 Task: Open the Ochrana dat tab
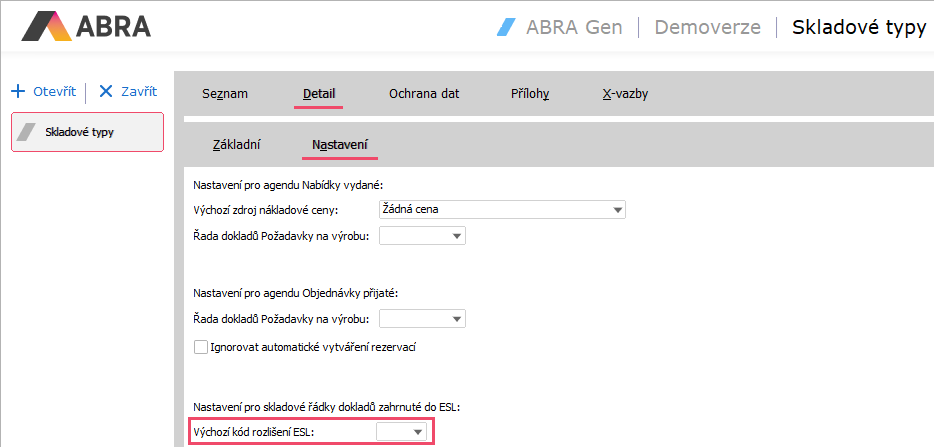[x=424, y=94]
